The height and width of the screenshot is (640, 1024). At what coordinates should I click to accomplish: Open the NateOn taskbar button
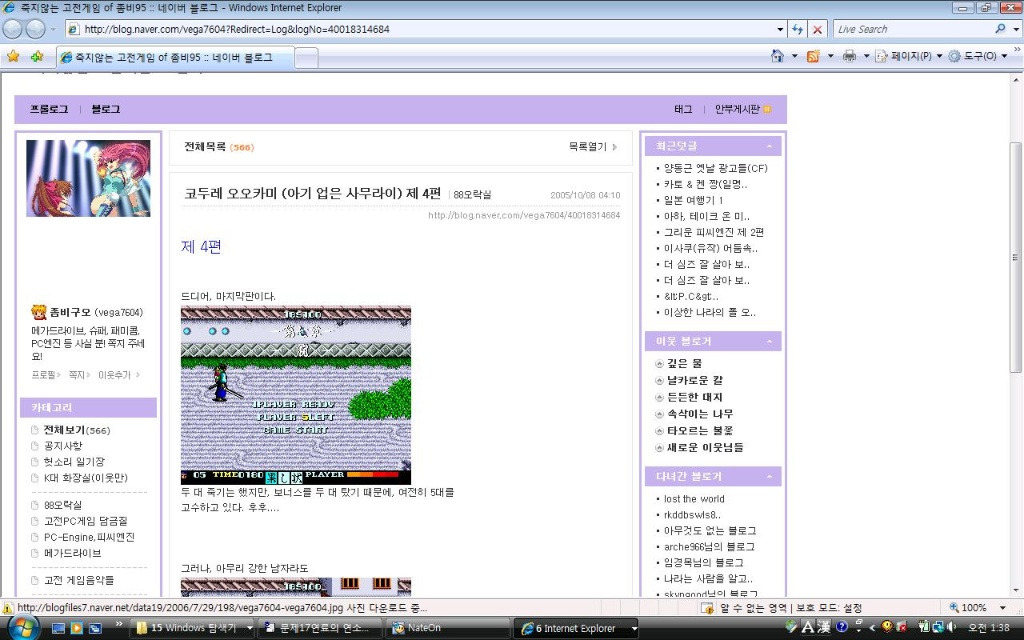tap(447, 628)
